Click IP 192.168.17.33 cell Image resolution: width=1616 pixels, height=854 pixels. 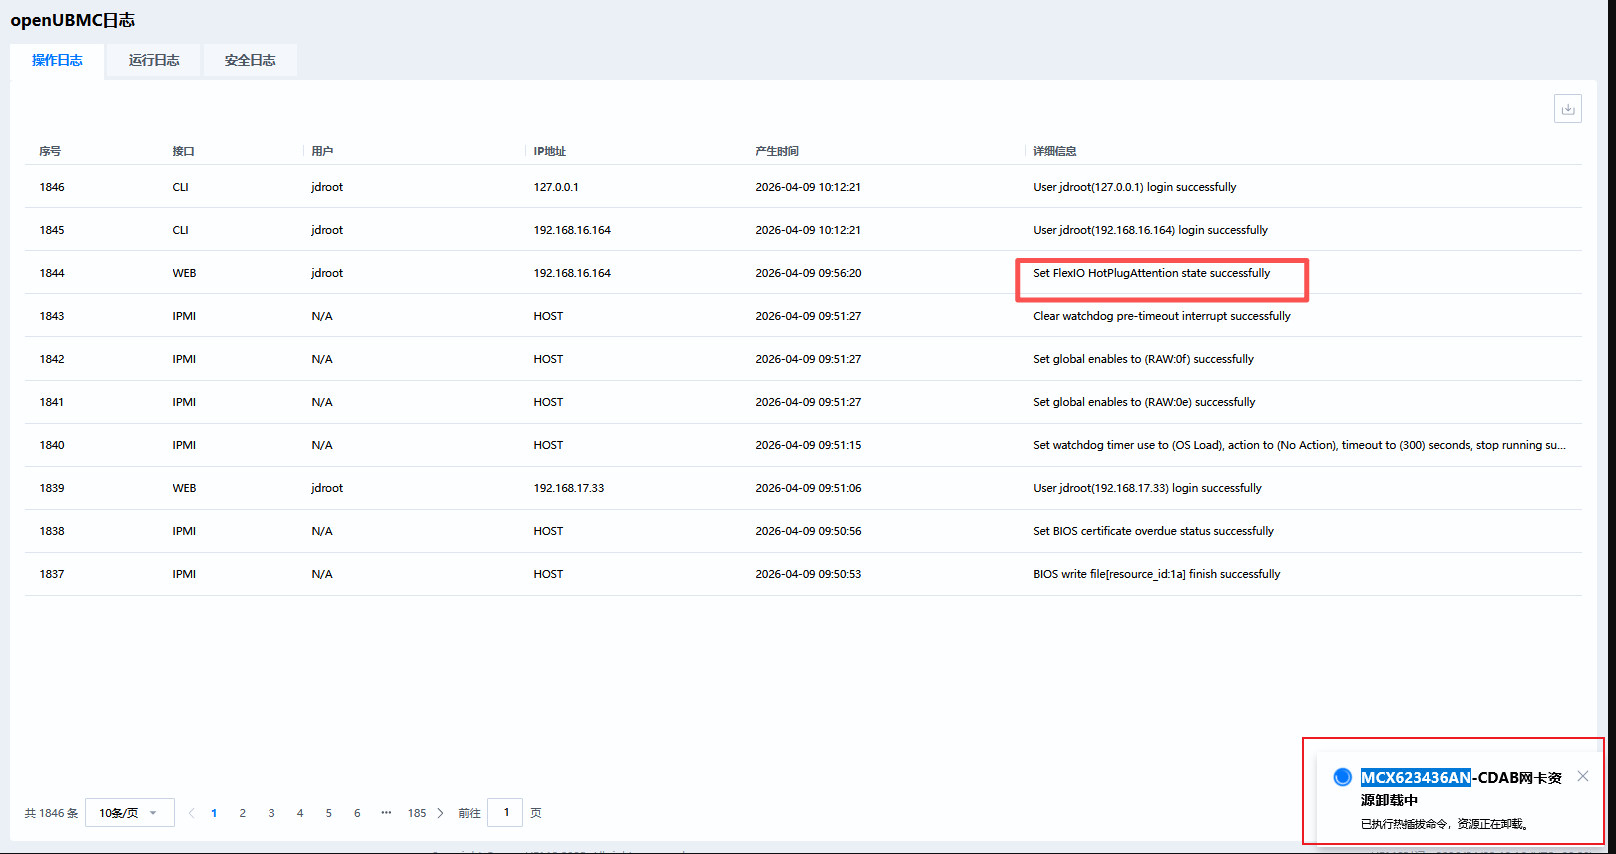coord(568,488)
